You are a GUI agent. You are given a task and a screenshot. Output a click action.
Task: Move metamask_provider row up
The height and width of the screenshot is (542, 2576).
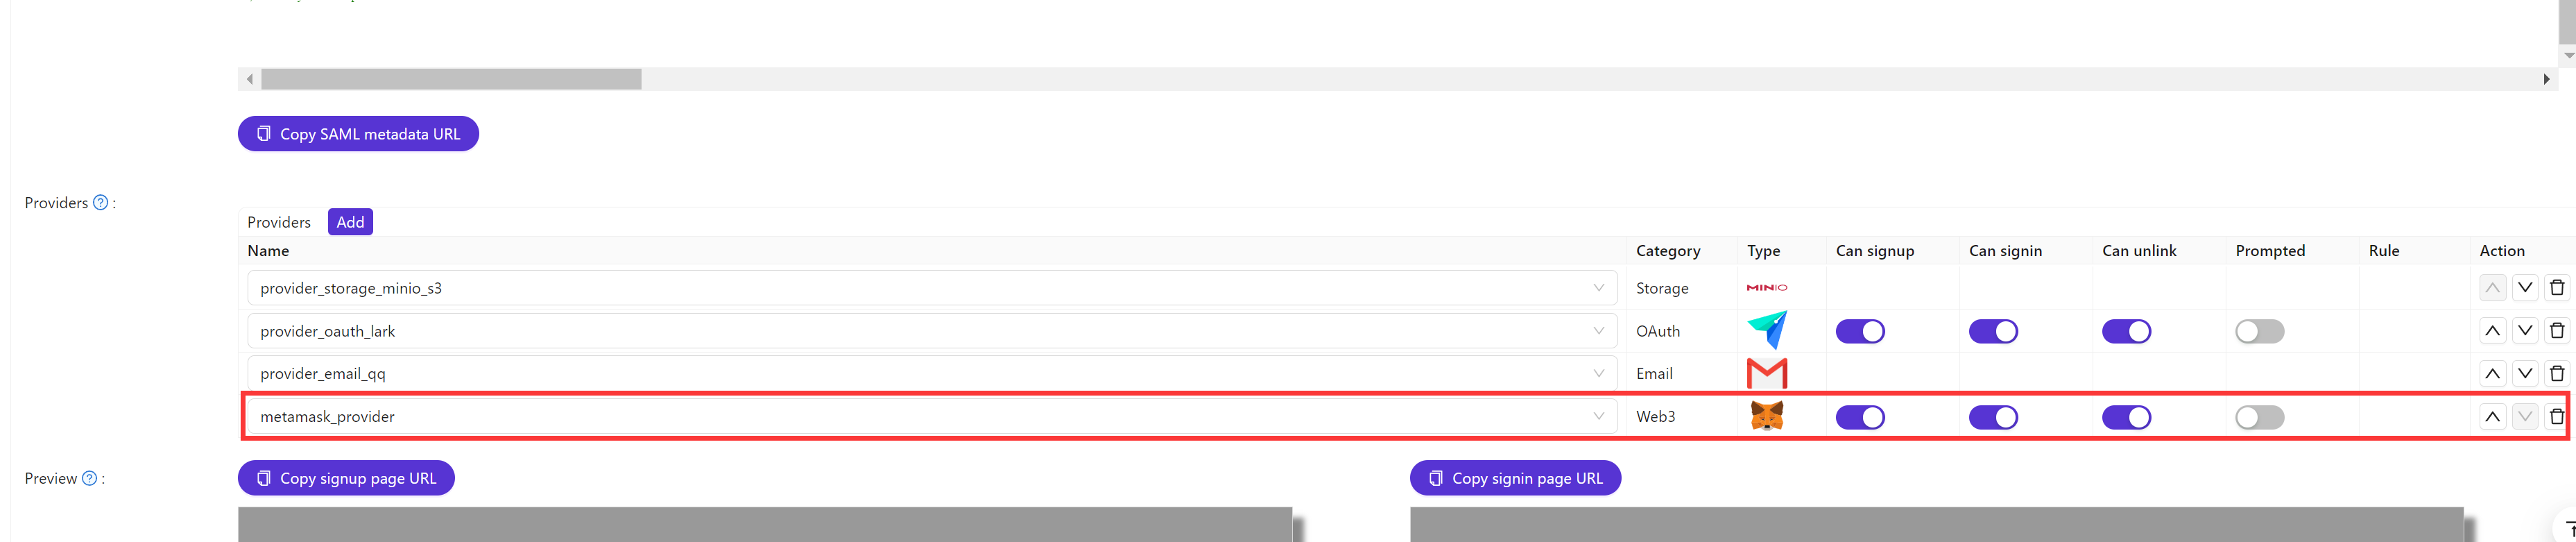2492,417
